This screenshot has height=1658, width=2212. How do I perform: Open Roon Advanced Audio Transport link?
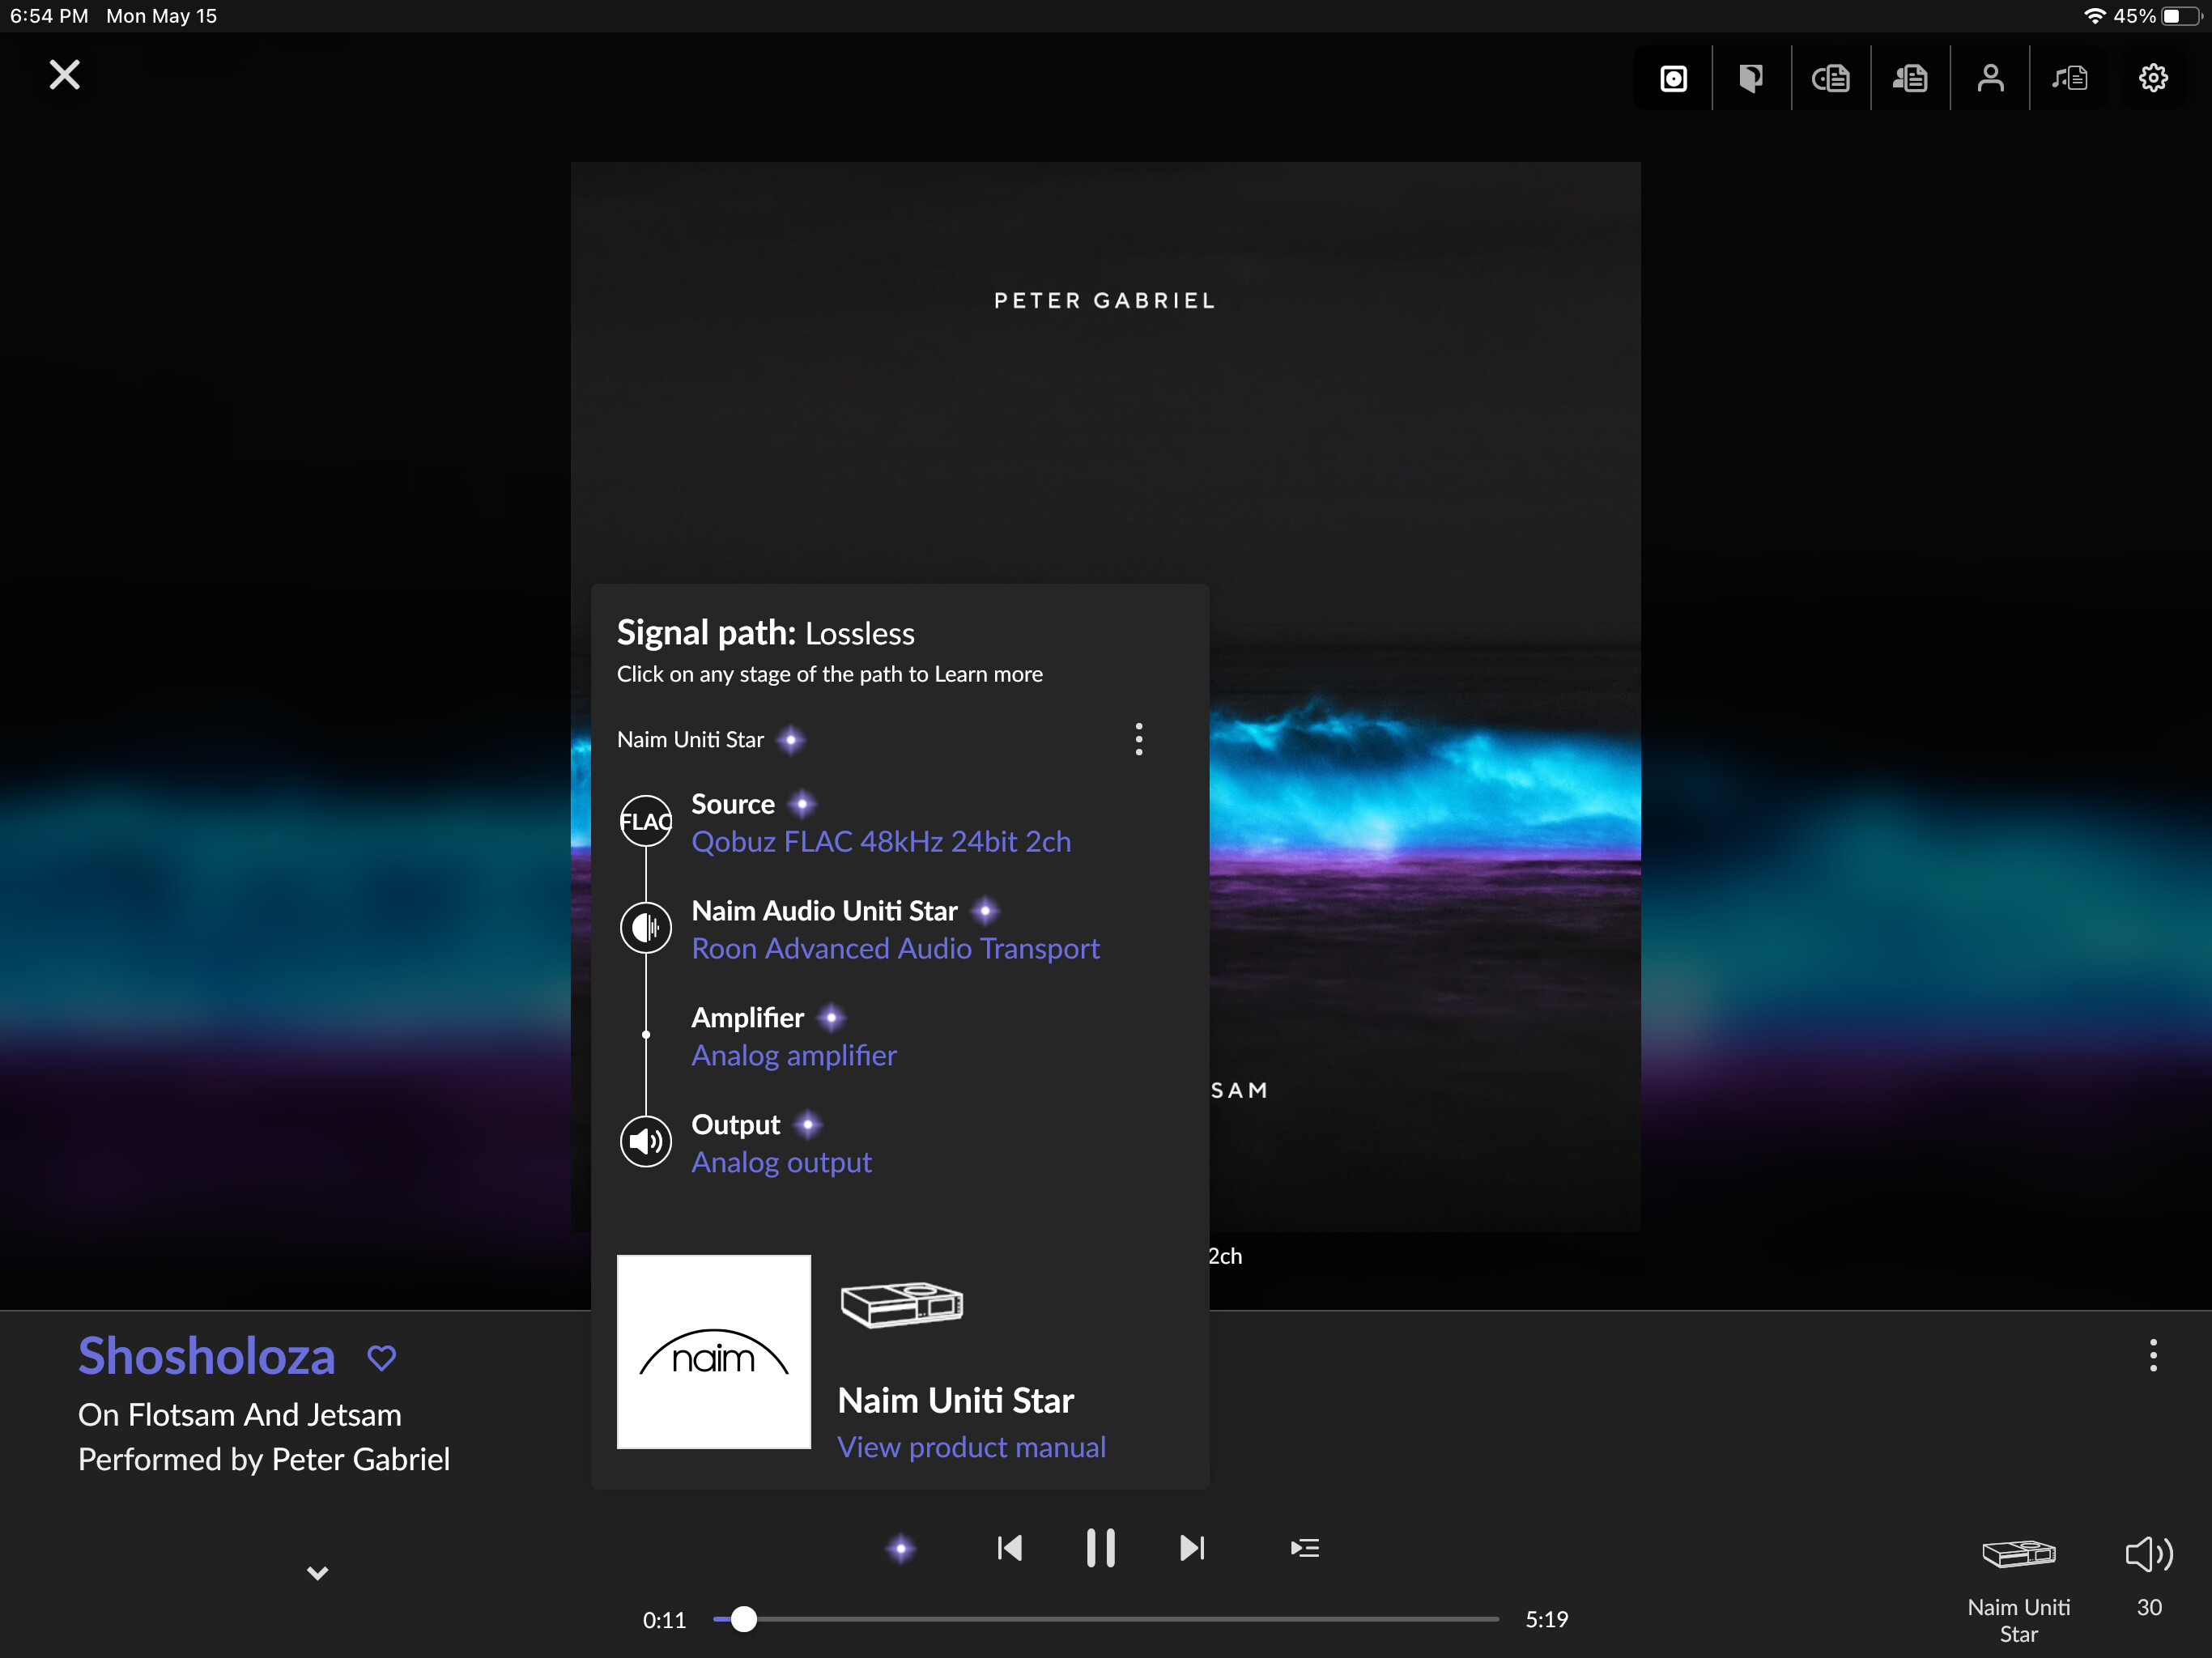tap(895, 949)
